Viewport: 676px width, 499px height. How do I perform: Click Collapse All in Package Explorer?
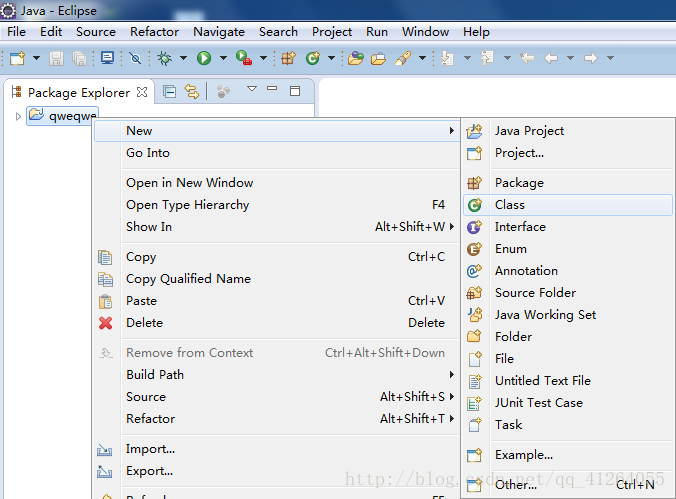[x=169, y=91]
